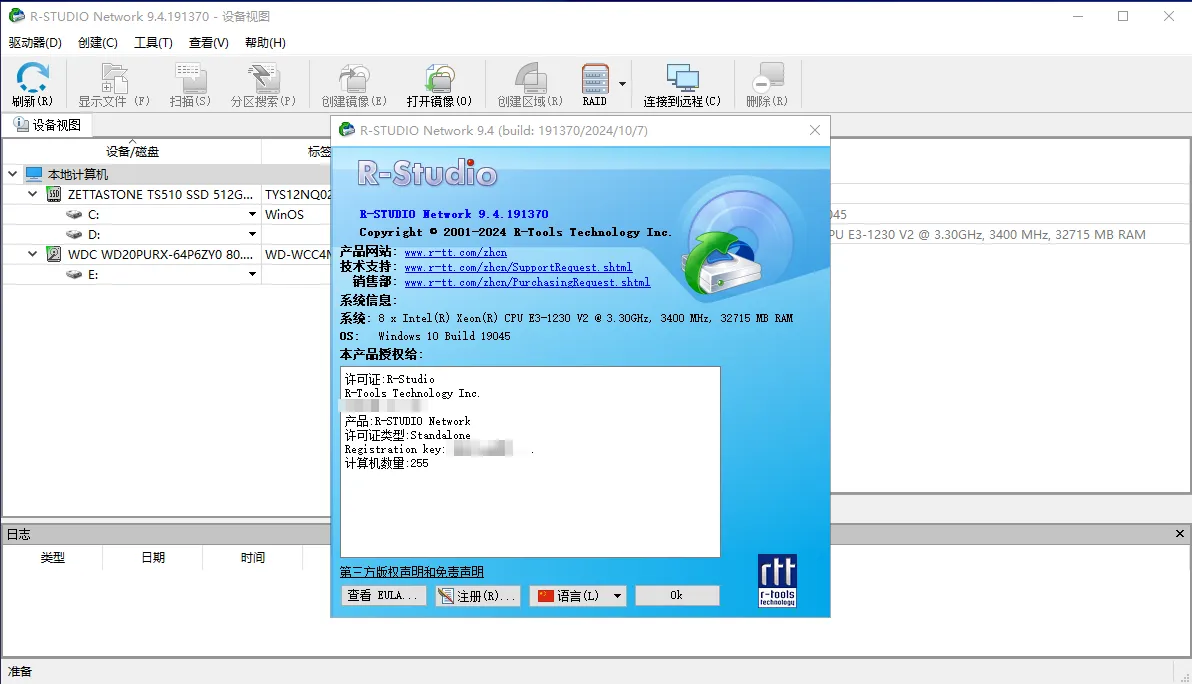This screenshot has width=1192, height=684.
Task: Click the 设备/磁盘 column header
Action: click(132, 151)
